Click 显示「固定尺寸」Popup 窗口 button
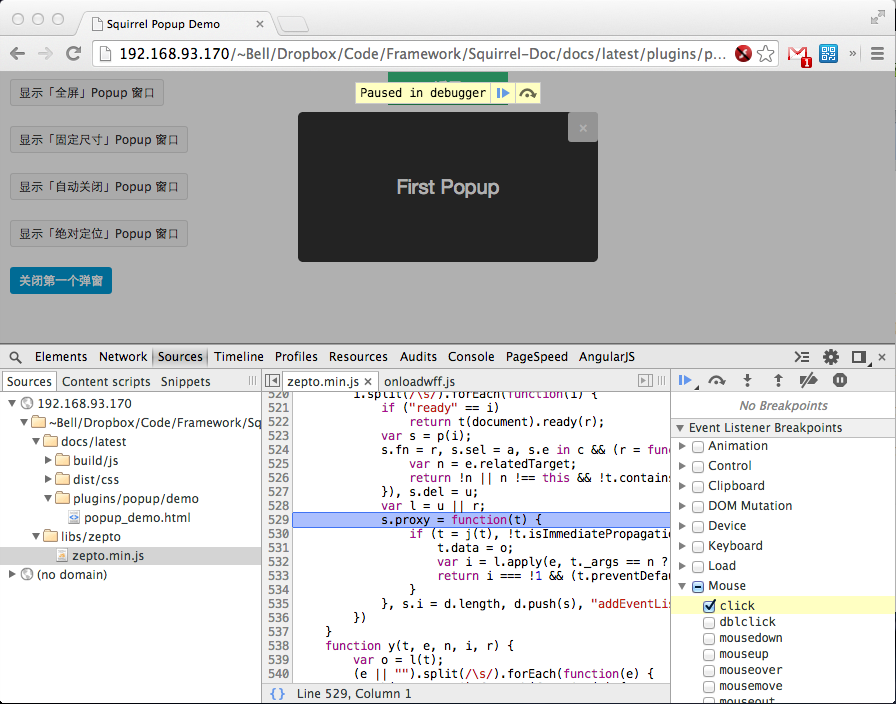Viewport: 896px width, 704px height. [x=99, y=139]
